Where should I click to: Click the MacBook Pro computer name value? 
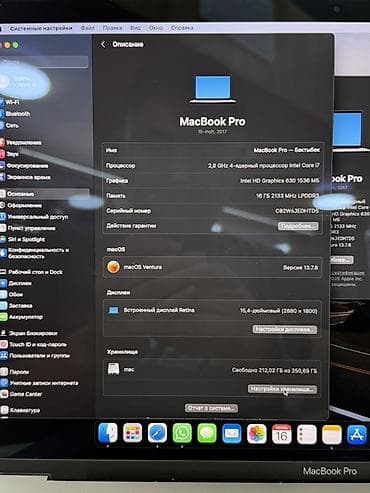tap(287, 150)
